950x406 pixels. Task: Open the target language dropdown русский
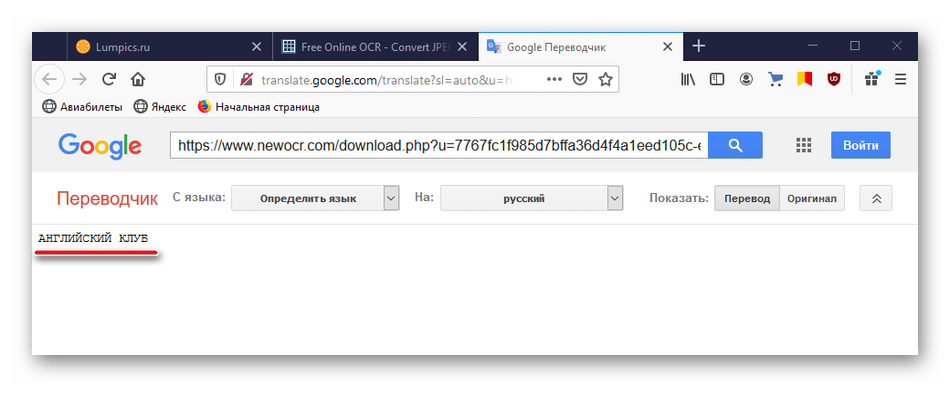coord(531,198)
